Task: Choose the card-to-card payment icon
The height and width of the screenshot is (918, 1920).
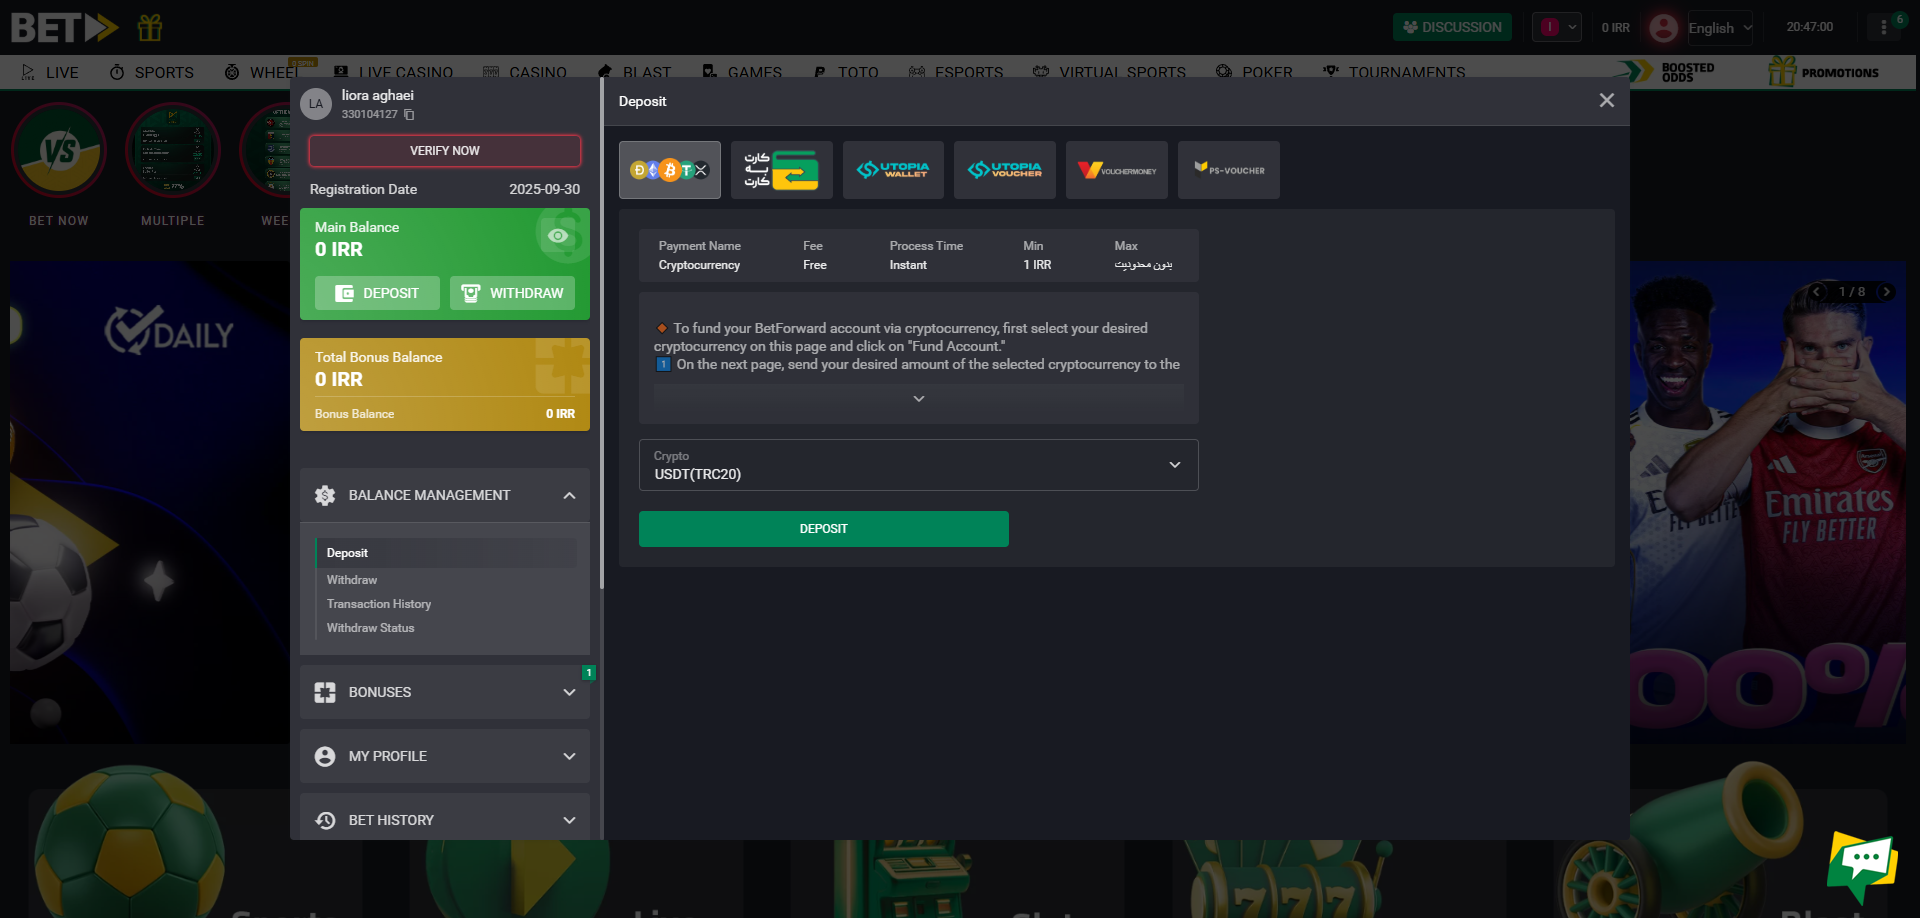Action: pos(781,170)
